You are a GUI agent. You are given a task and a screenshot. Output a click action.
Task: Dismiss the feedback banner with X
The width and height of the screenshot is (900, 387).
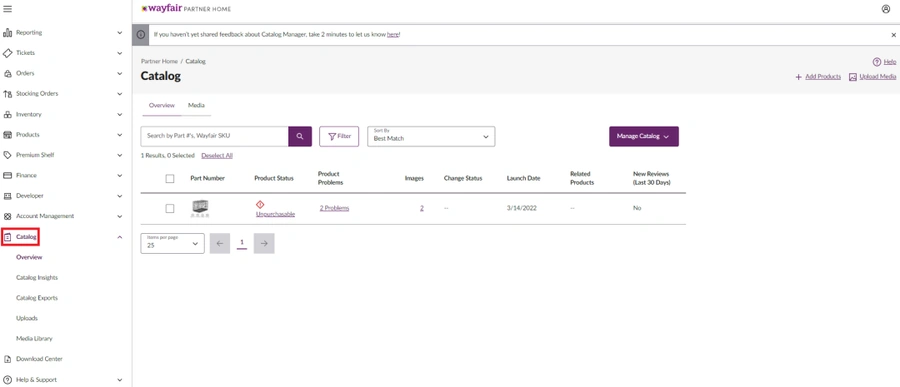(x=893, y=34)
